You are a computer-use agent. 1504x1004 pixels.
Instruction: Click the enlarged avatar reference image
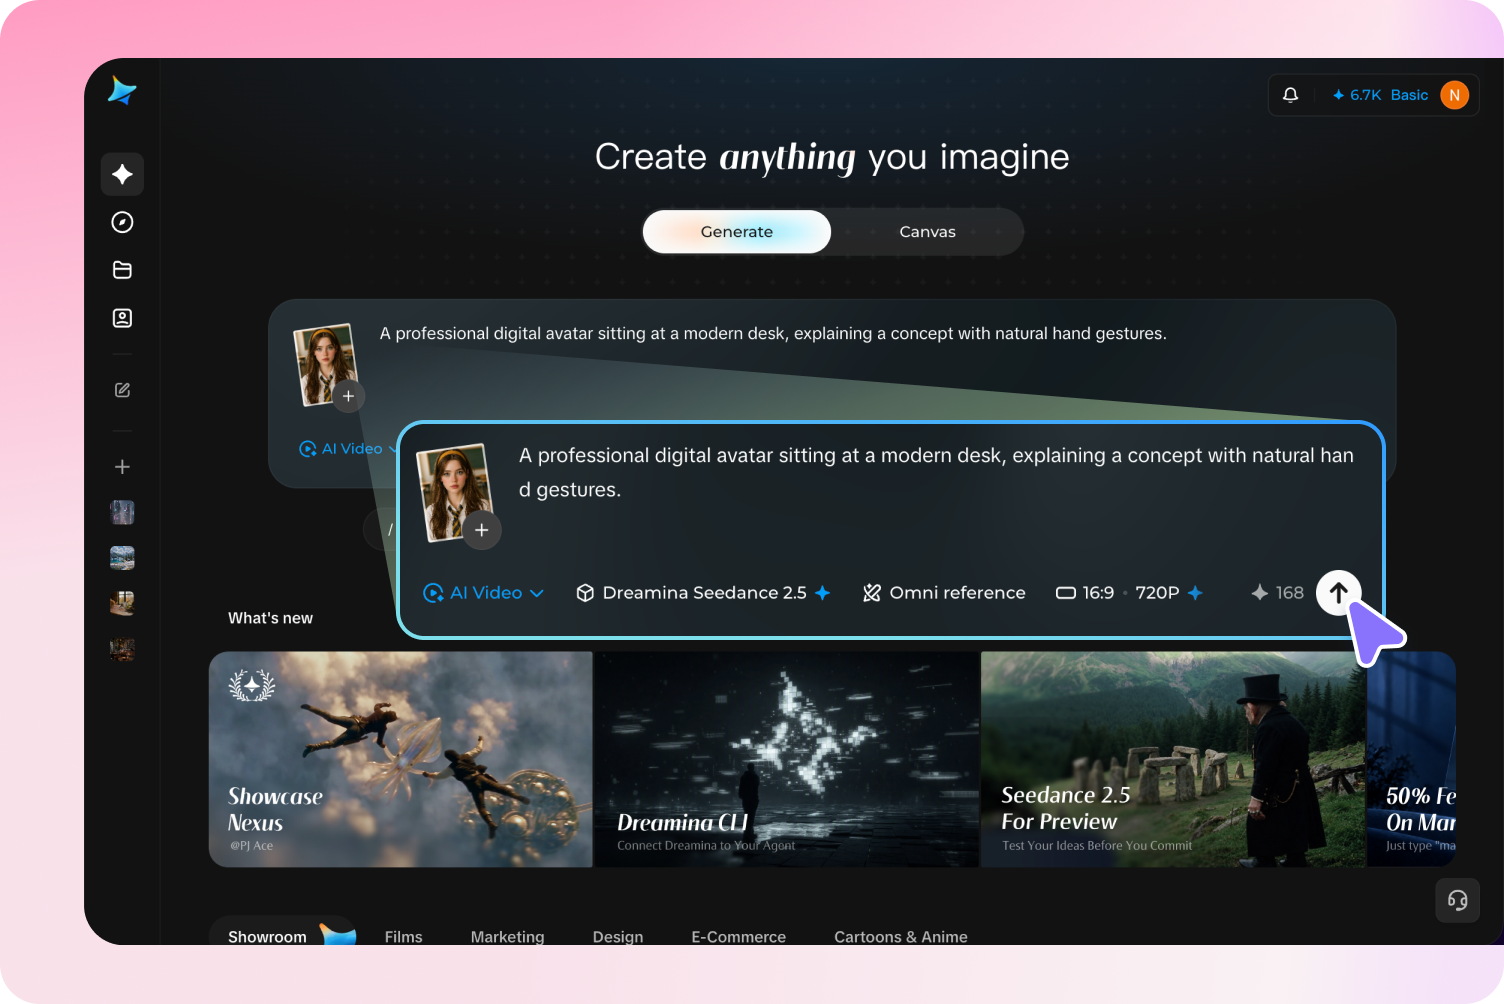tap(455, 491)
